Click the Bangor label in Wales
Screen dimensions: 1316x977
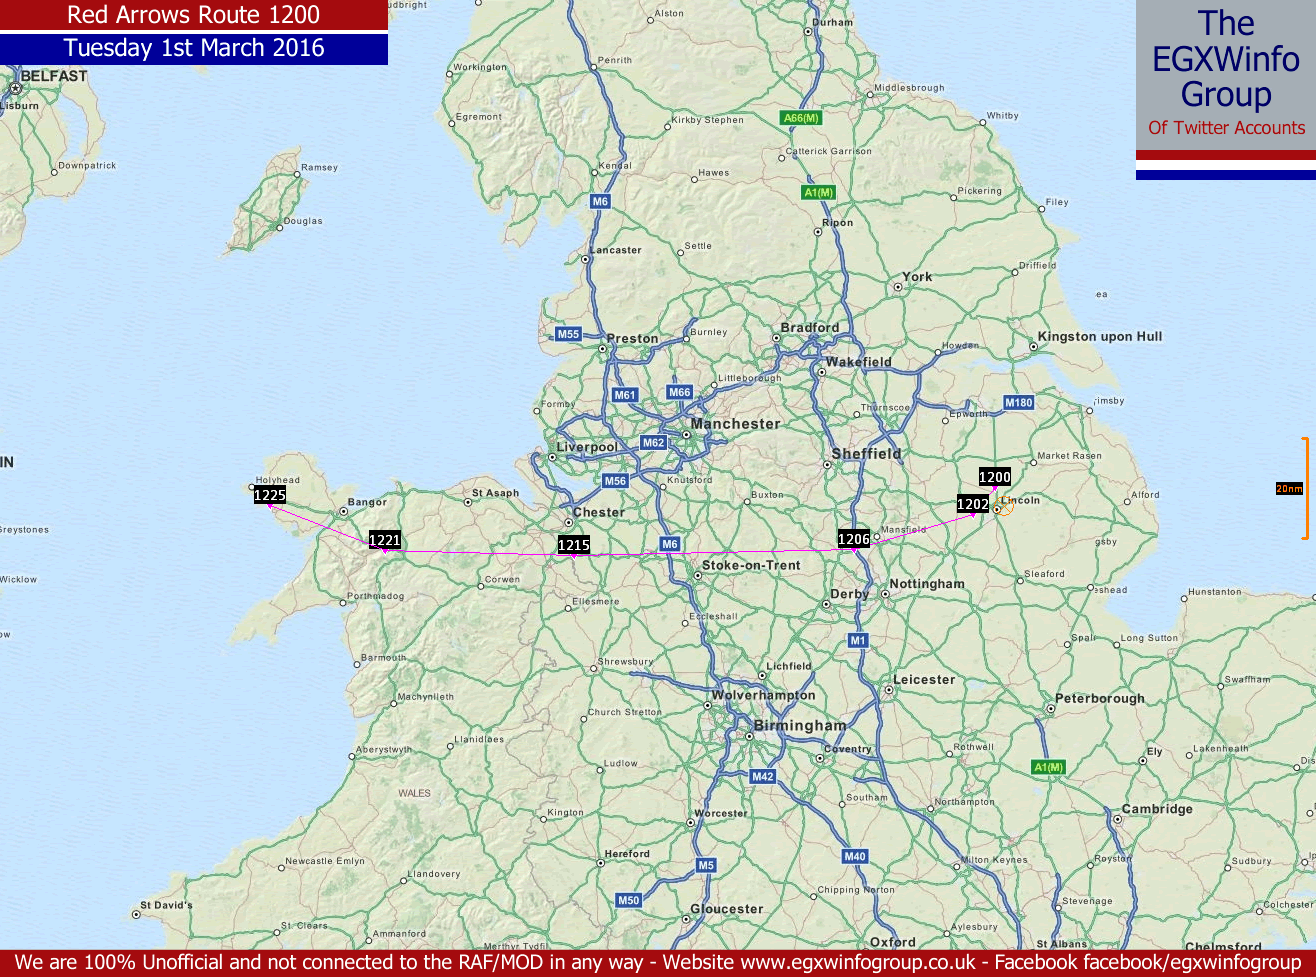tap(366, 503)
